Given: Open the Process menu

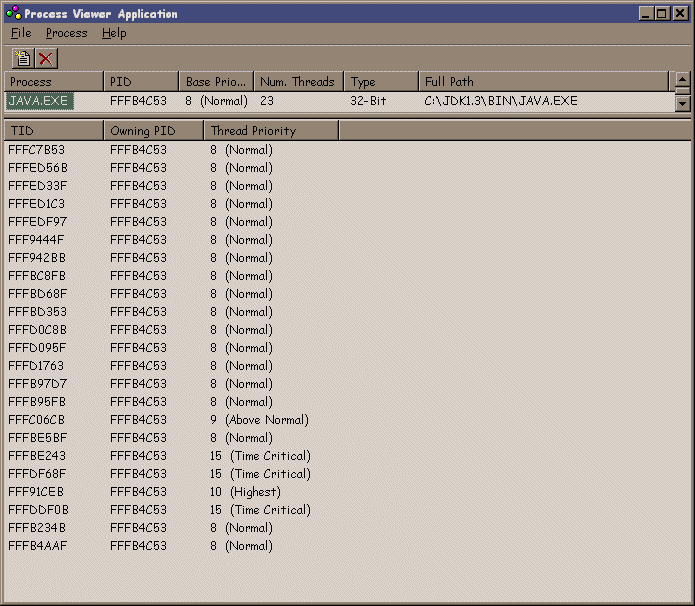Looking at the screenshot, I should [x=66, y=33].
